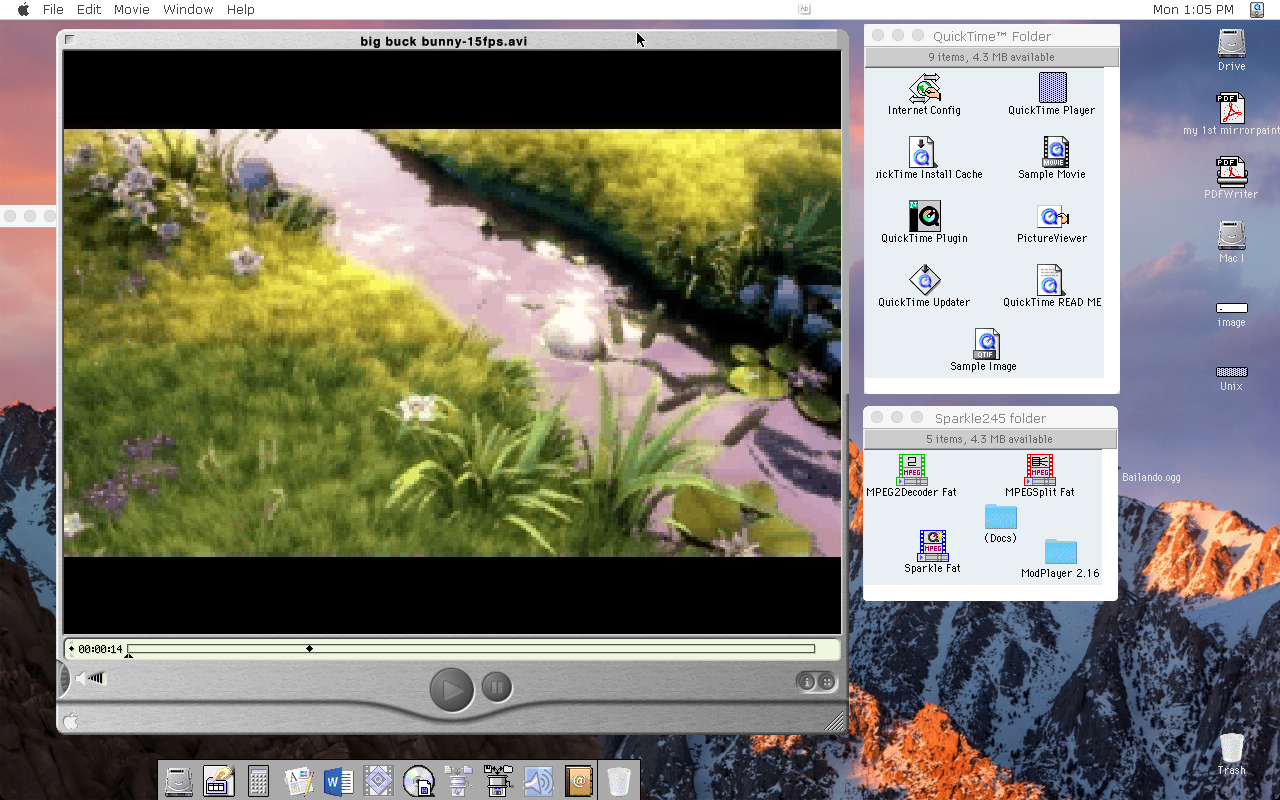Select the Sample Image file icon

[x=986, y=344]
